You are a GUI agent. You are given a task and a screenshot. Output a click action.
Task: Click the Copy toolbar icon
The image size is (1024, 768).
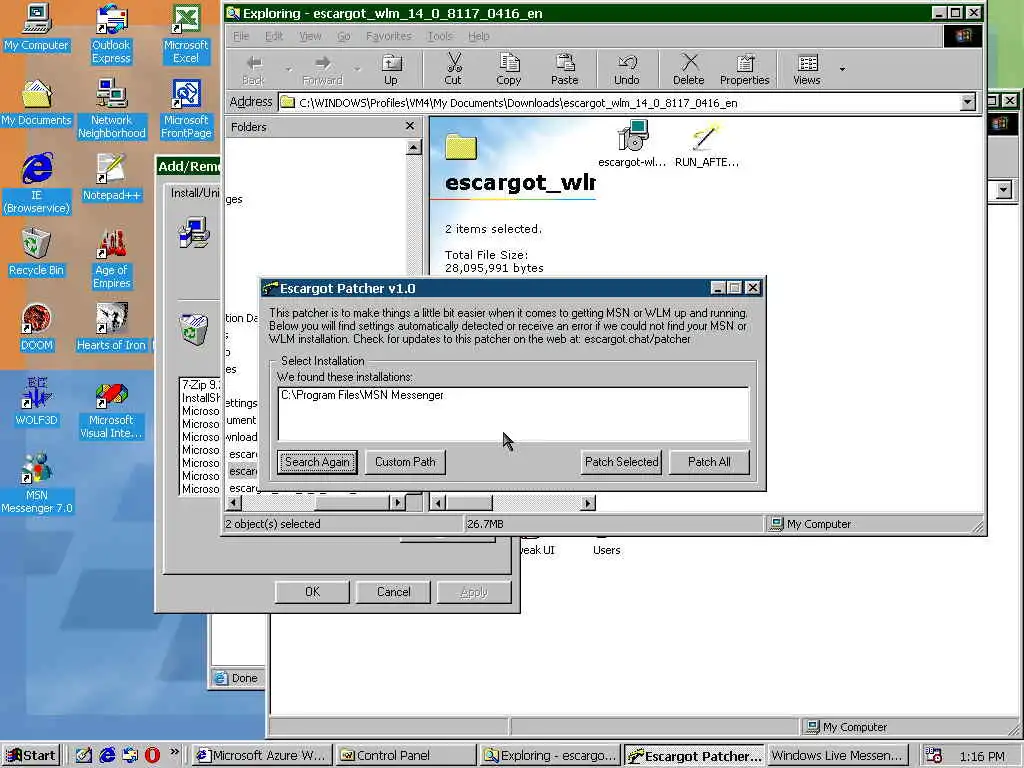[x=508, y=70]
